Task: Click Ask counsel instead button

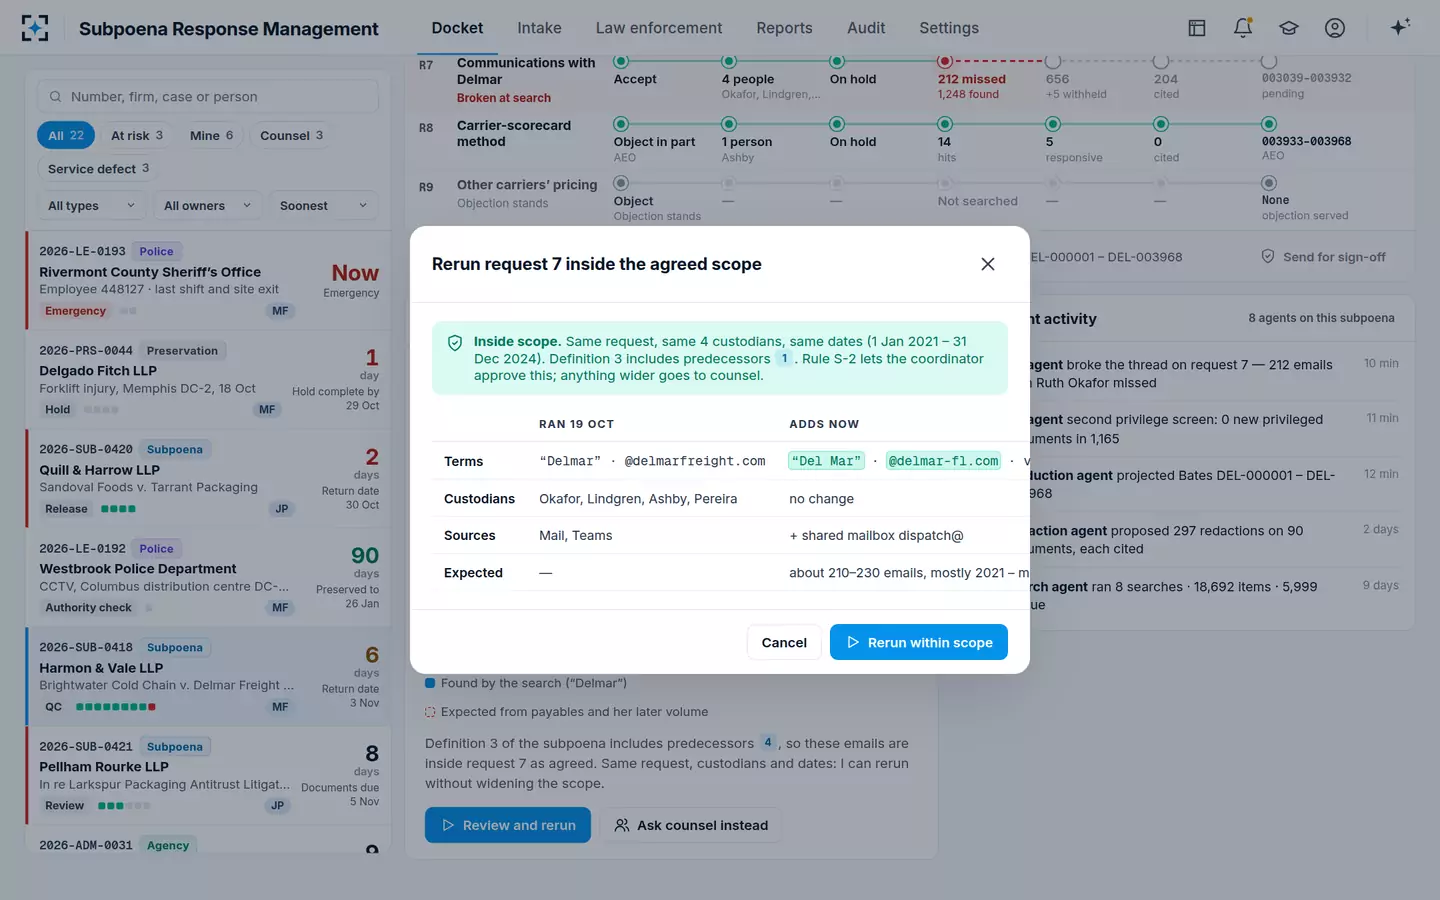Action: tap(691, 825)
